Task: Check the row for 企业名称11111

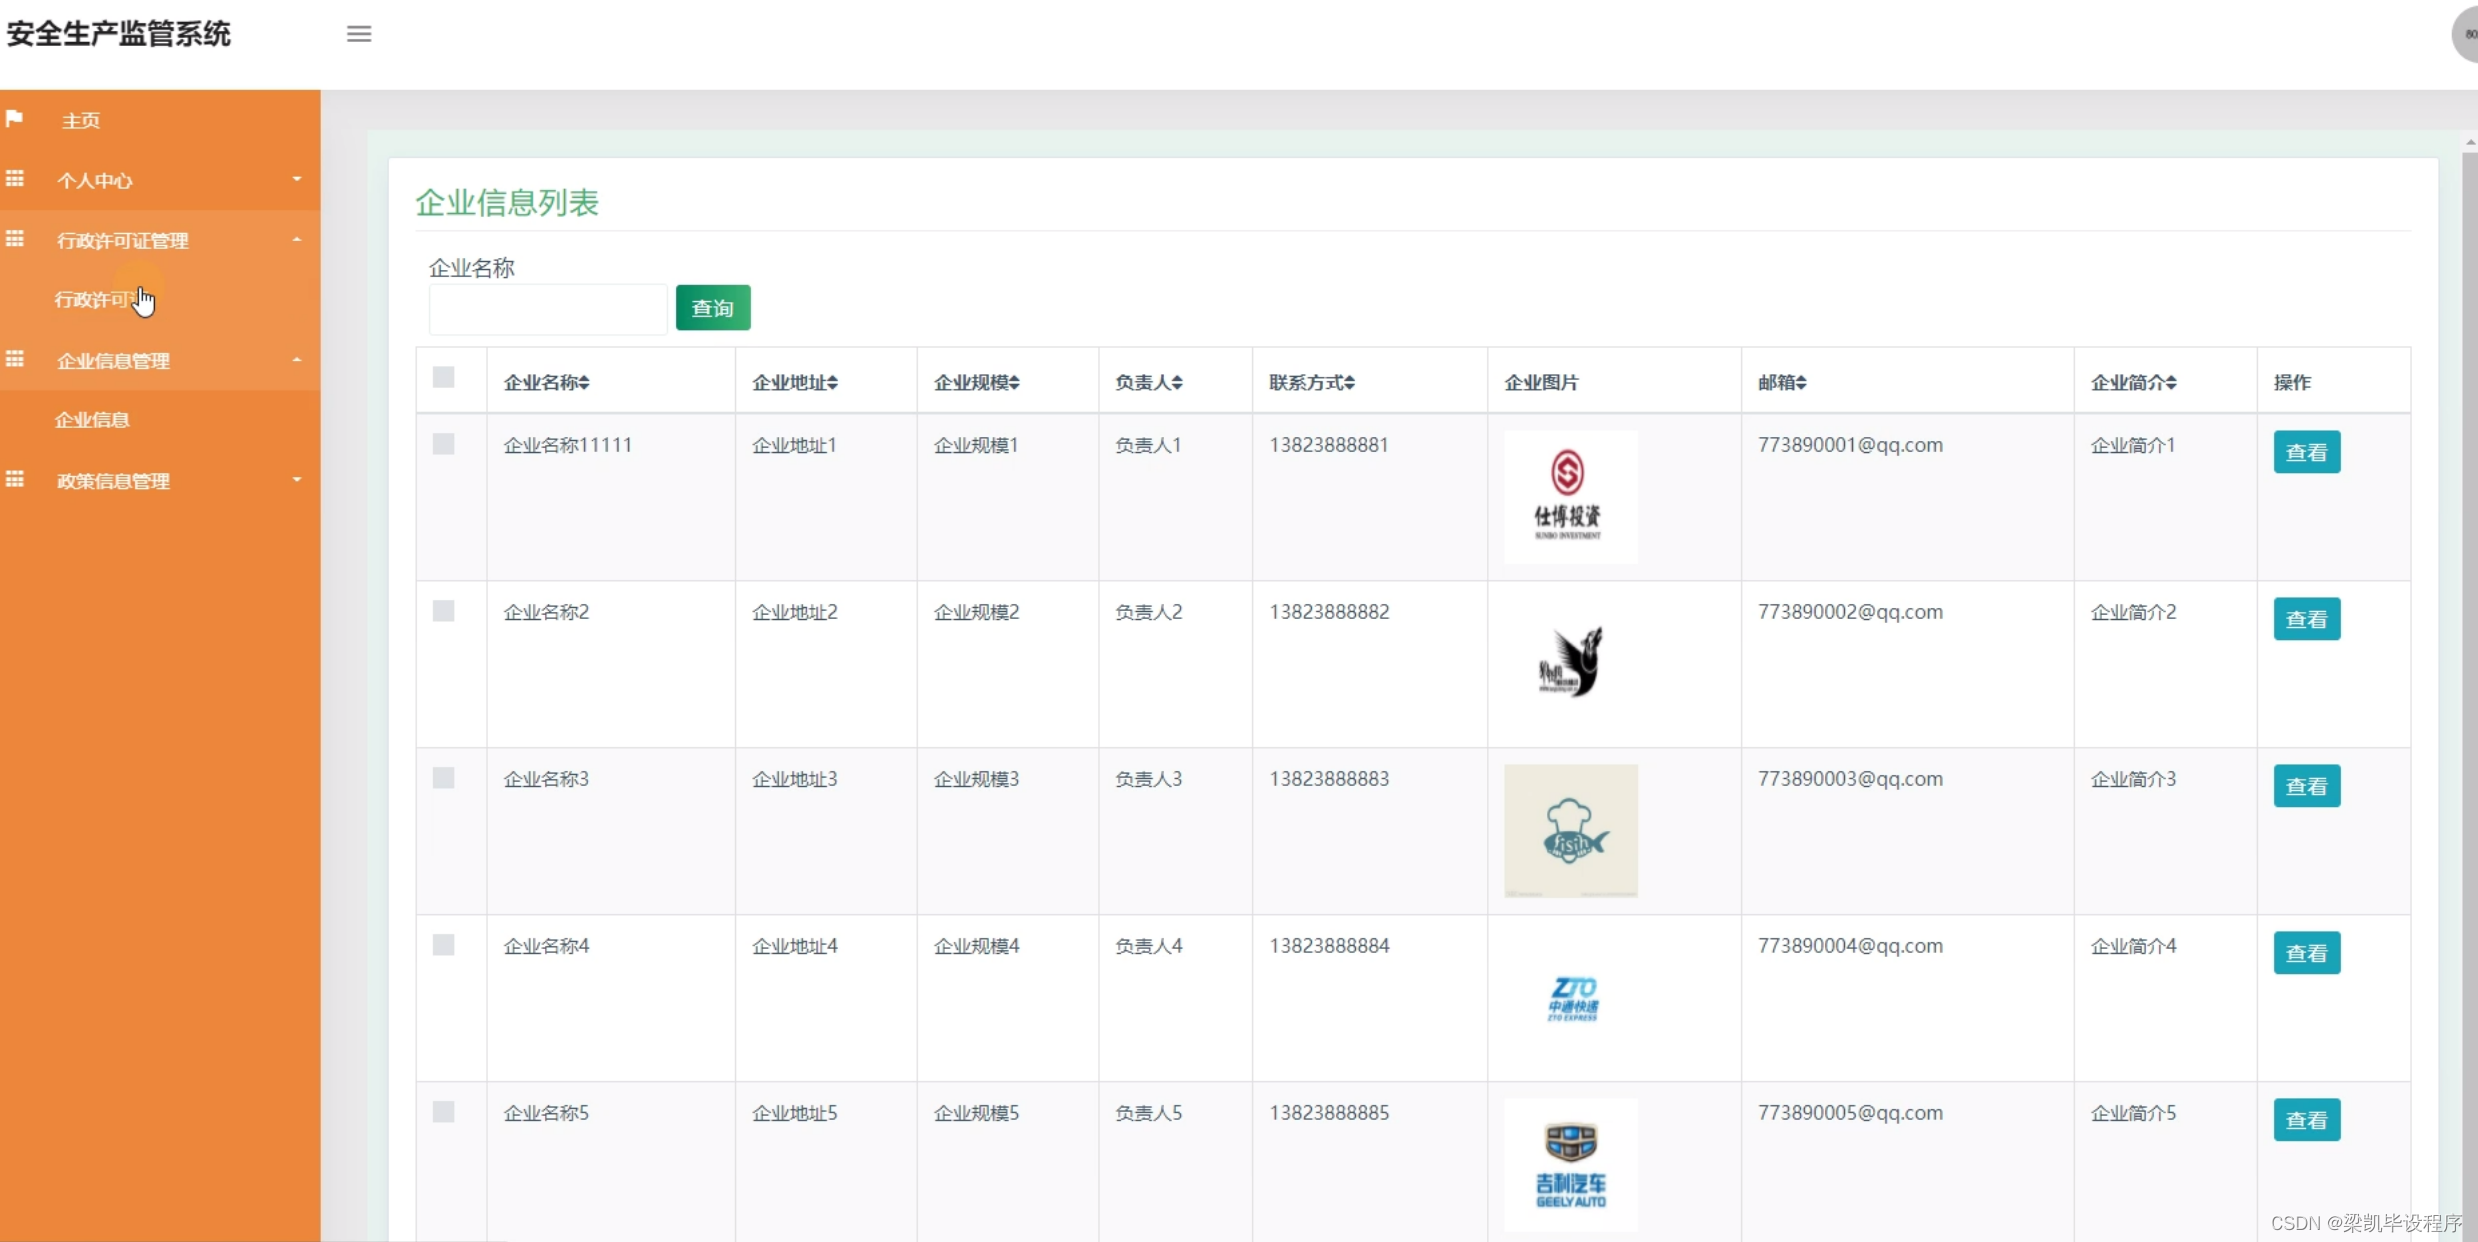Action: click(443, 444)
